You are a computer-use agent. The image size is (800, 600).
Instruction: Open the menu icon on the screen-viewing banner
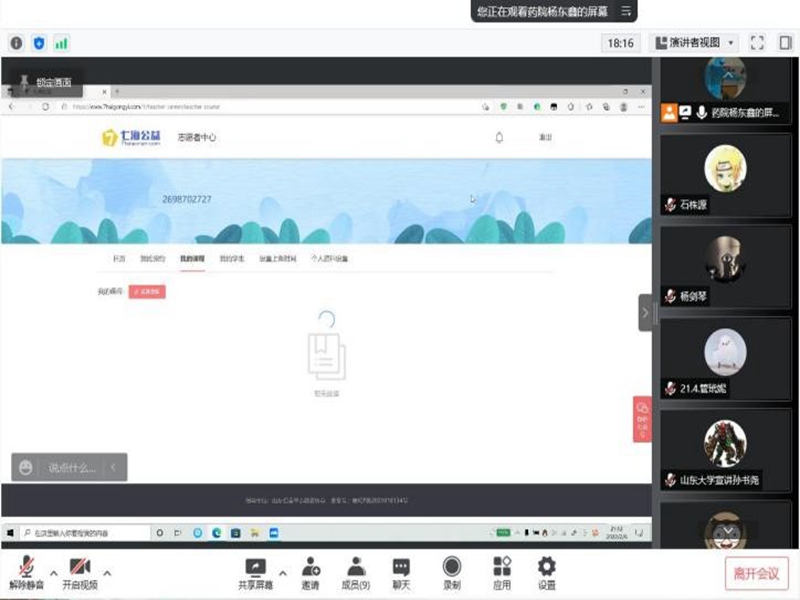[x=626, y=11]
